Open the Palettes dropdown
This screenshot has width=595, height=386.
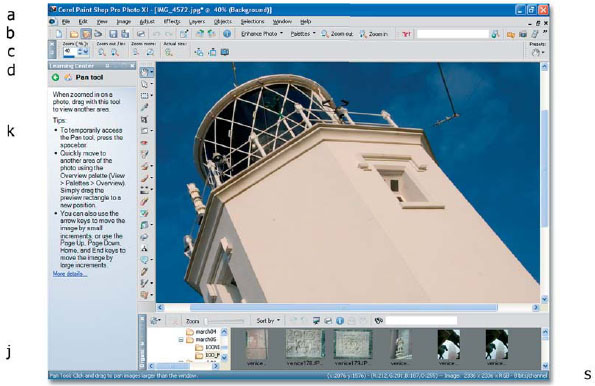(303, 34)
